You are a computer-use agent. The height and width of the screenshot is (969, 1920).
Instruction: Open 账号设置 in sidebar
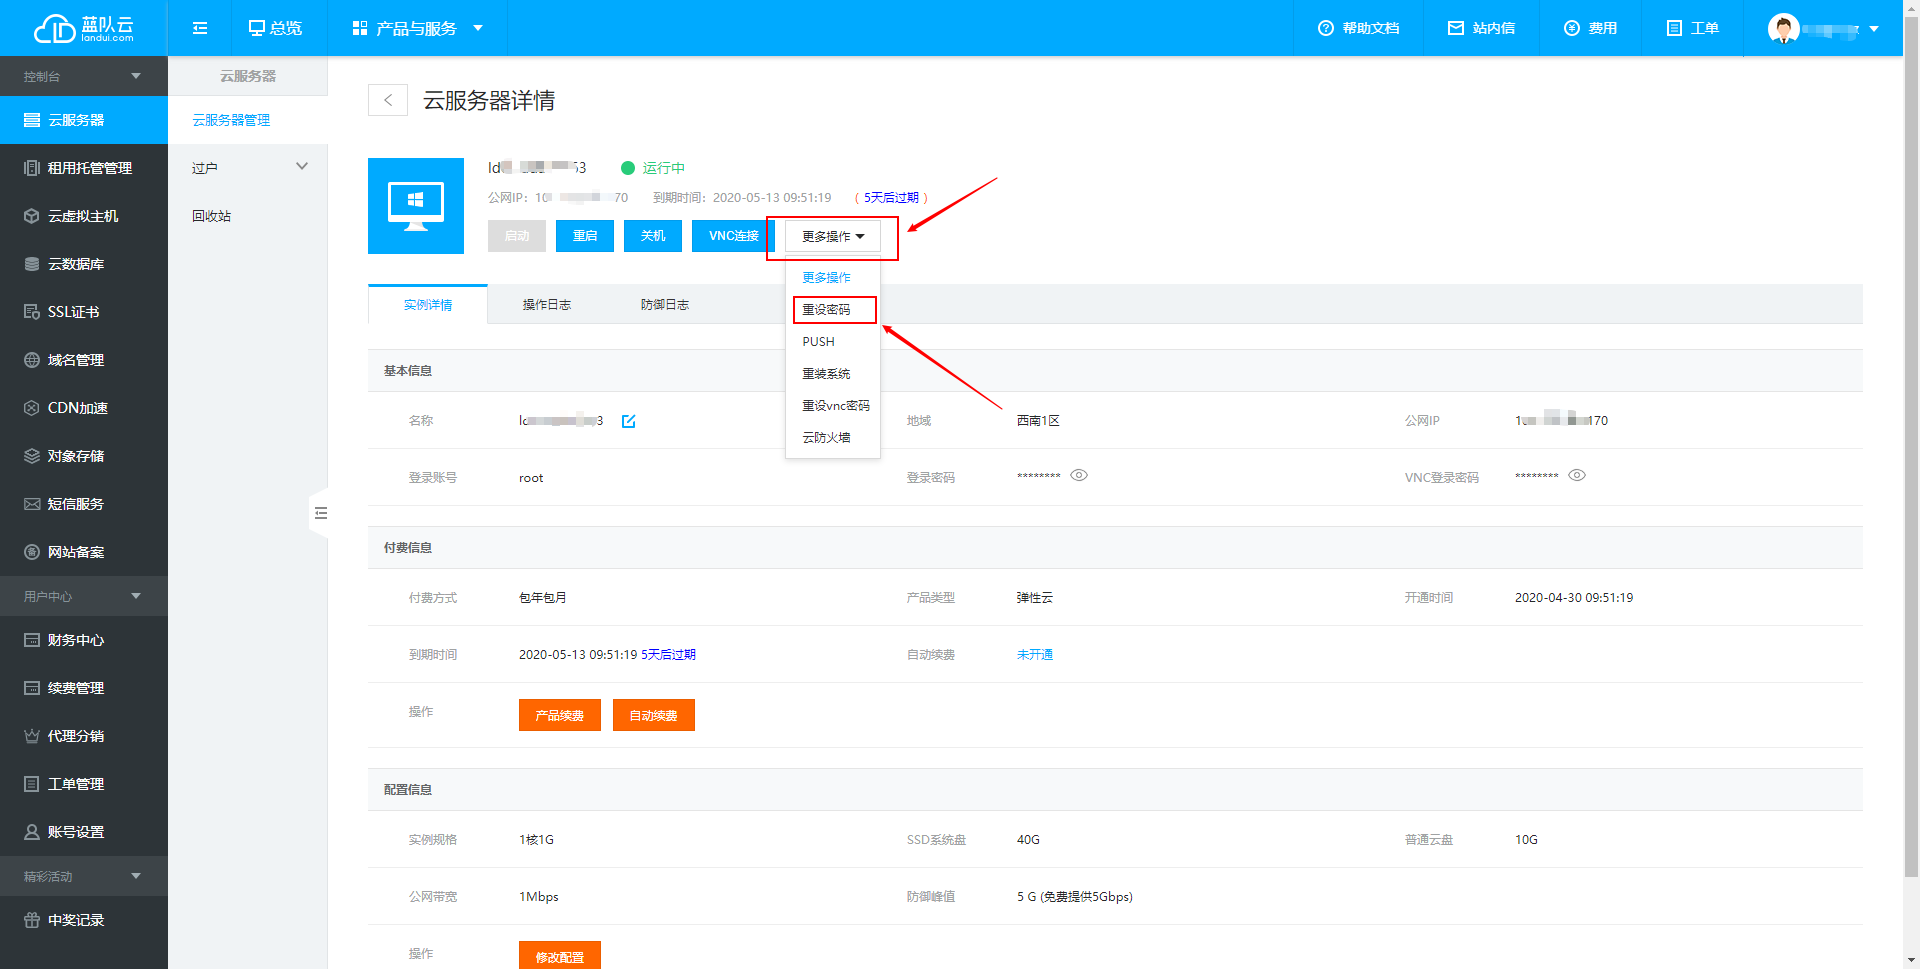pos(84,832)
